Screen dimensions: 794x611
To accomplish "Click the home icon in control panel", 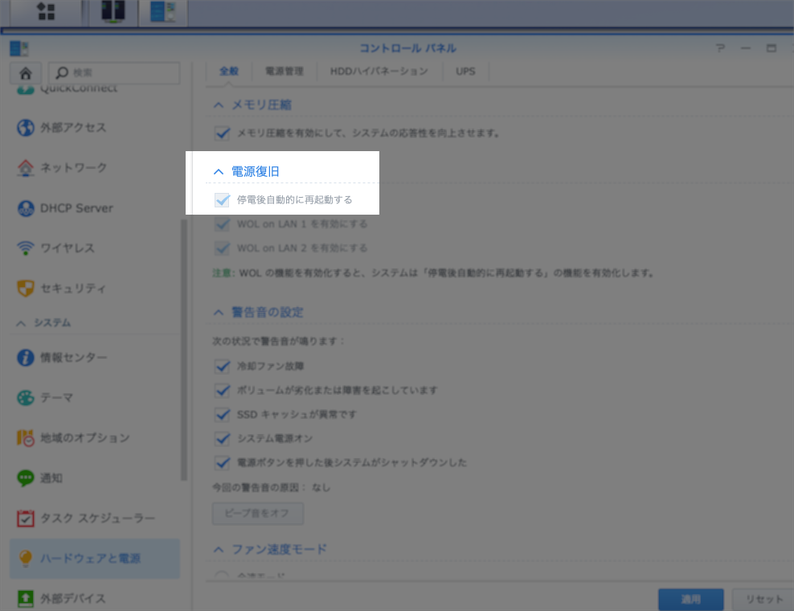I will click(x=26, y=73).
